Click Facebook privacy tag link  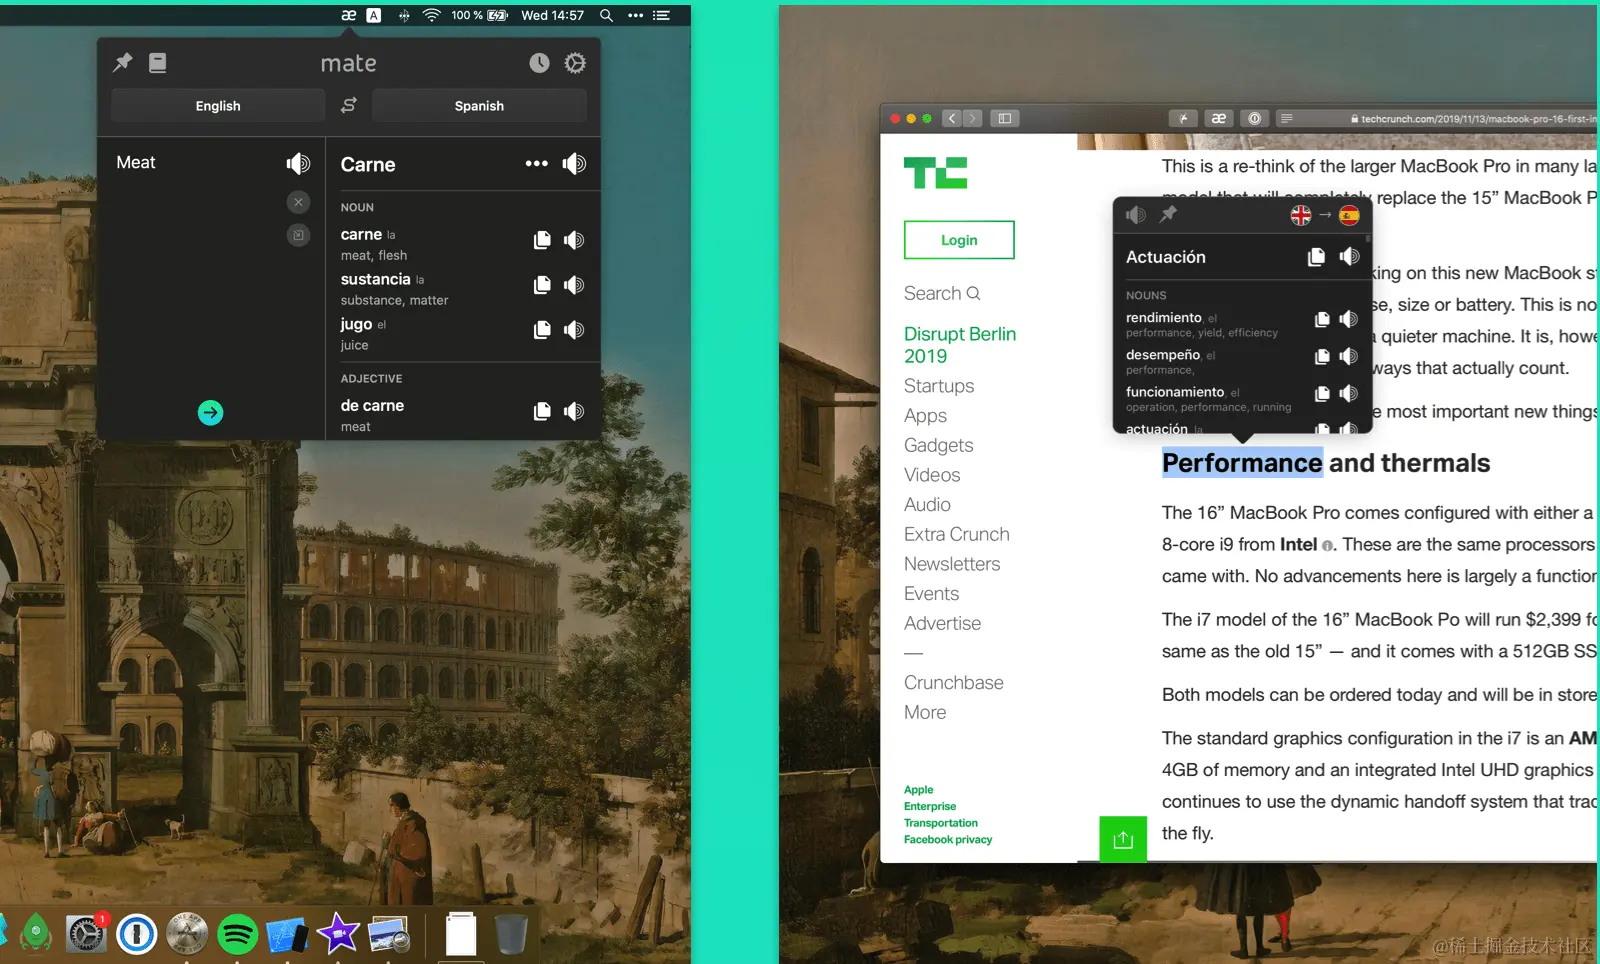coord(948,840)
